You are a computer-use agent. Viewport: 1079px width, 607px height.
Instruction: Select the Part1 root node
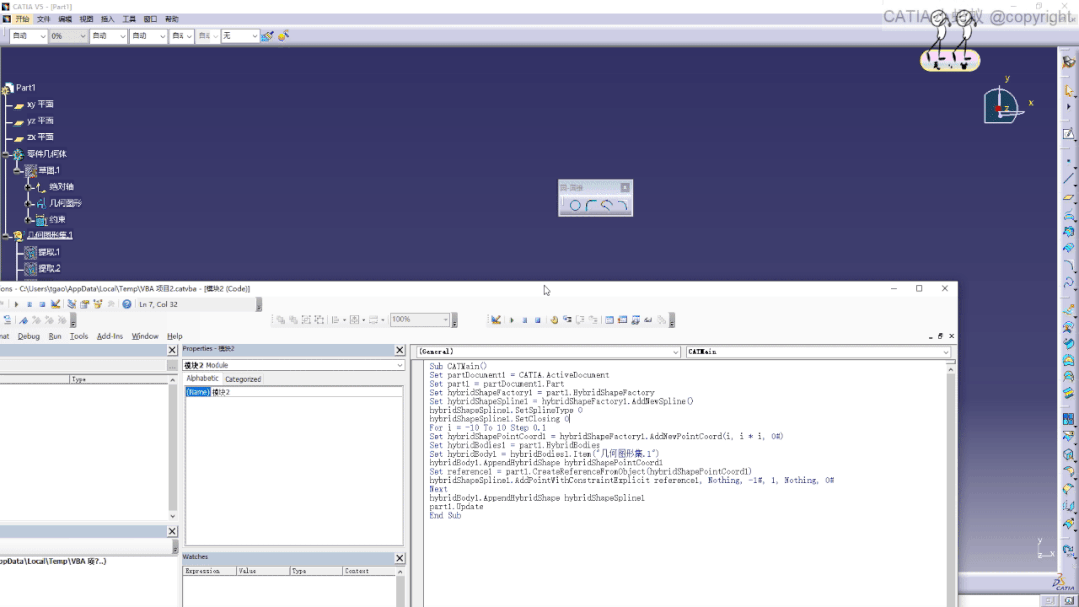25,87
